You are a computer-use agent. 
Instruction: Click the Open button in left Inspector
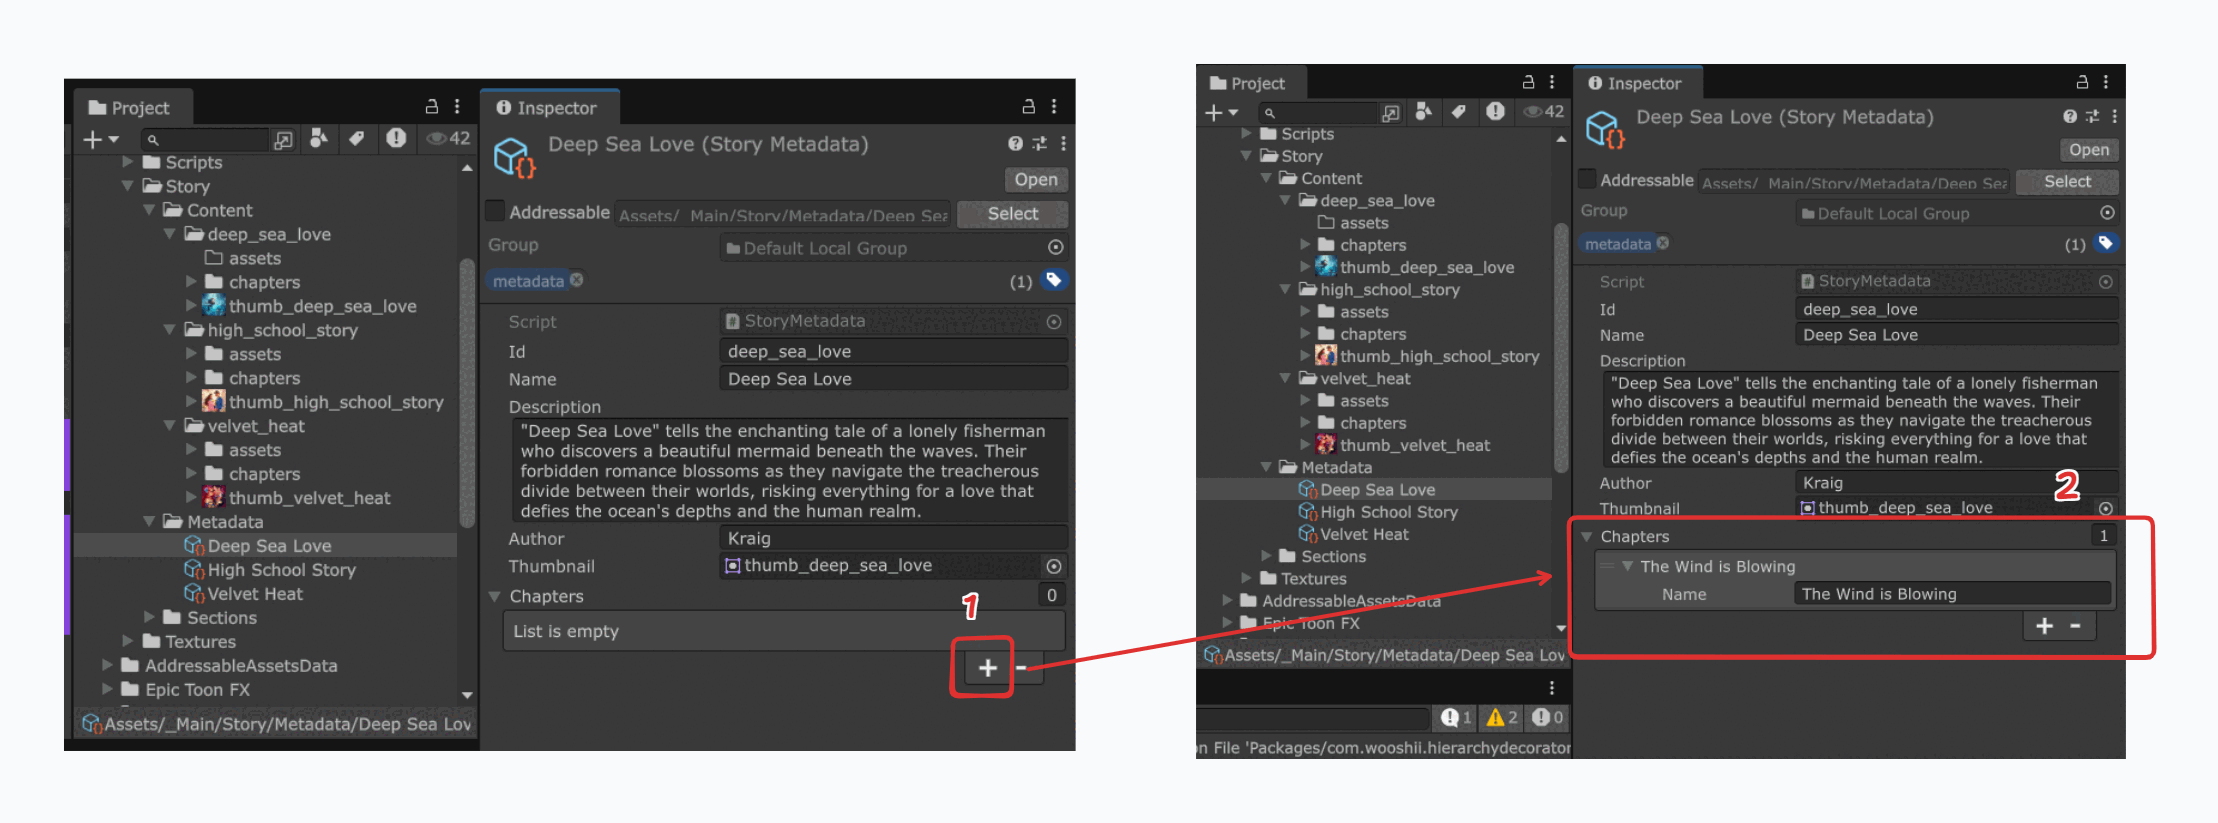tap(1036, 179)
